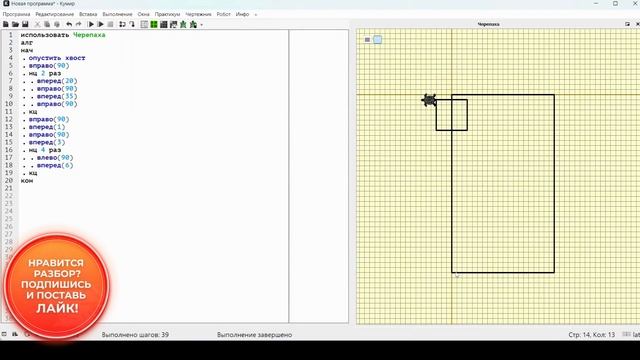The image size is (640, 360).
Task: Click 'вперед(3)' on line 15
Action: (47, 142)
